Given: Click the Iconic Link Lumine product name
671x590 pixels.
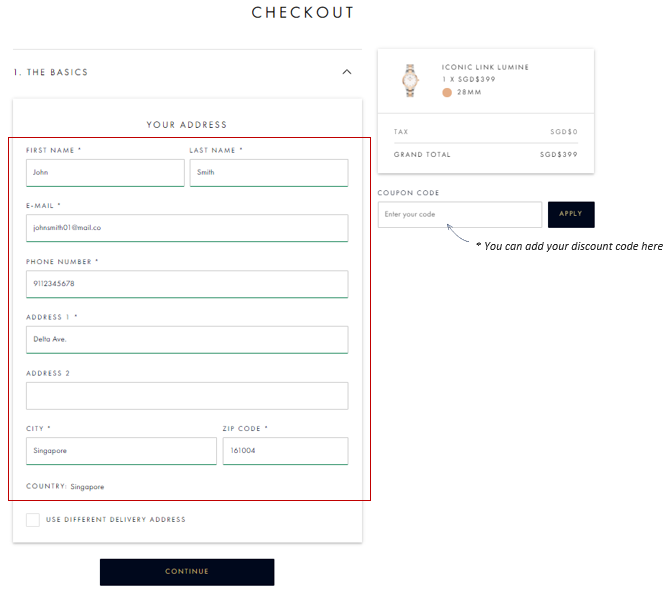Looking at the screenshot, I should pyautogui.click(x=485, y=67).
